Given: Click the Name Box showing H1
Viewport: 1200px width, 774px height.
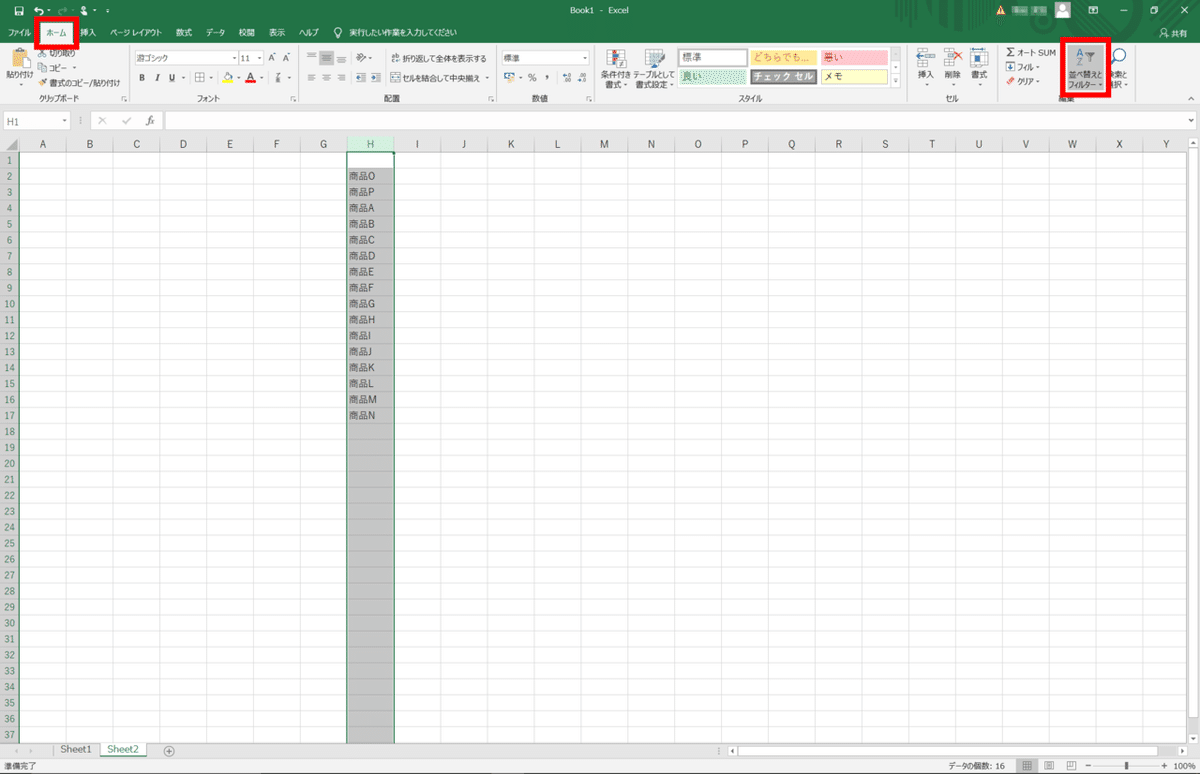Looking at the screenshot, I should [36, 121].
